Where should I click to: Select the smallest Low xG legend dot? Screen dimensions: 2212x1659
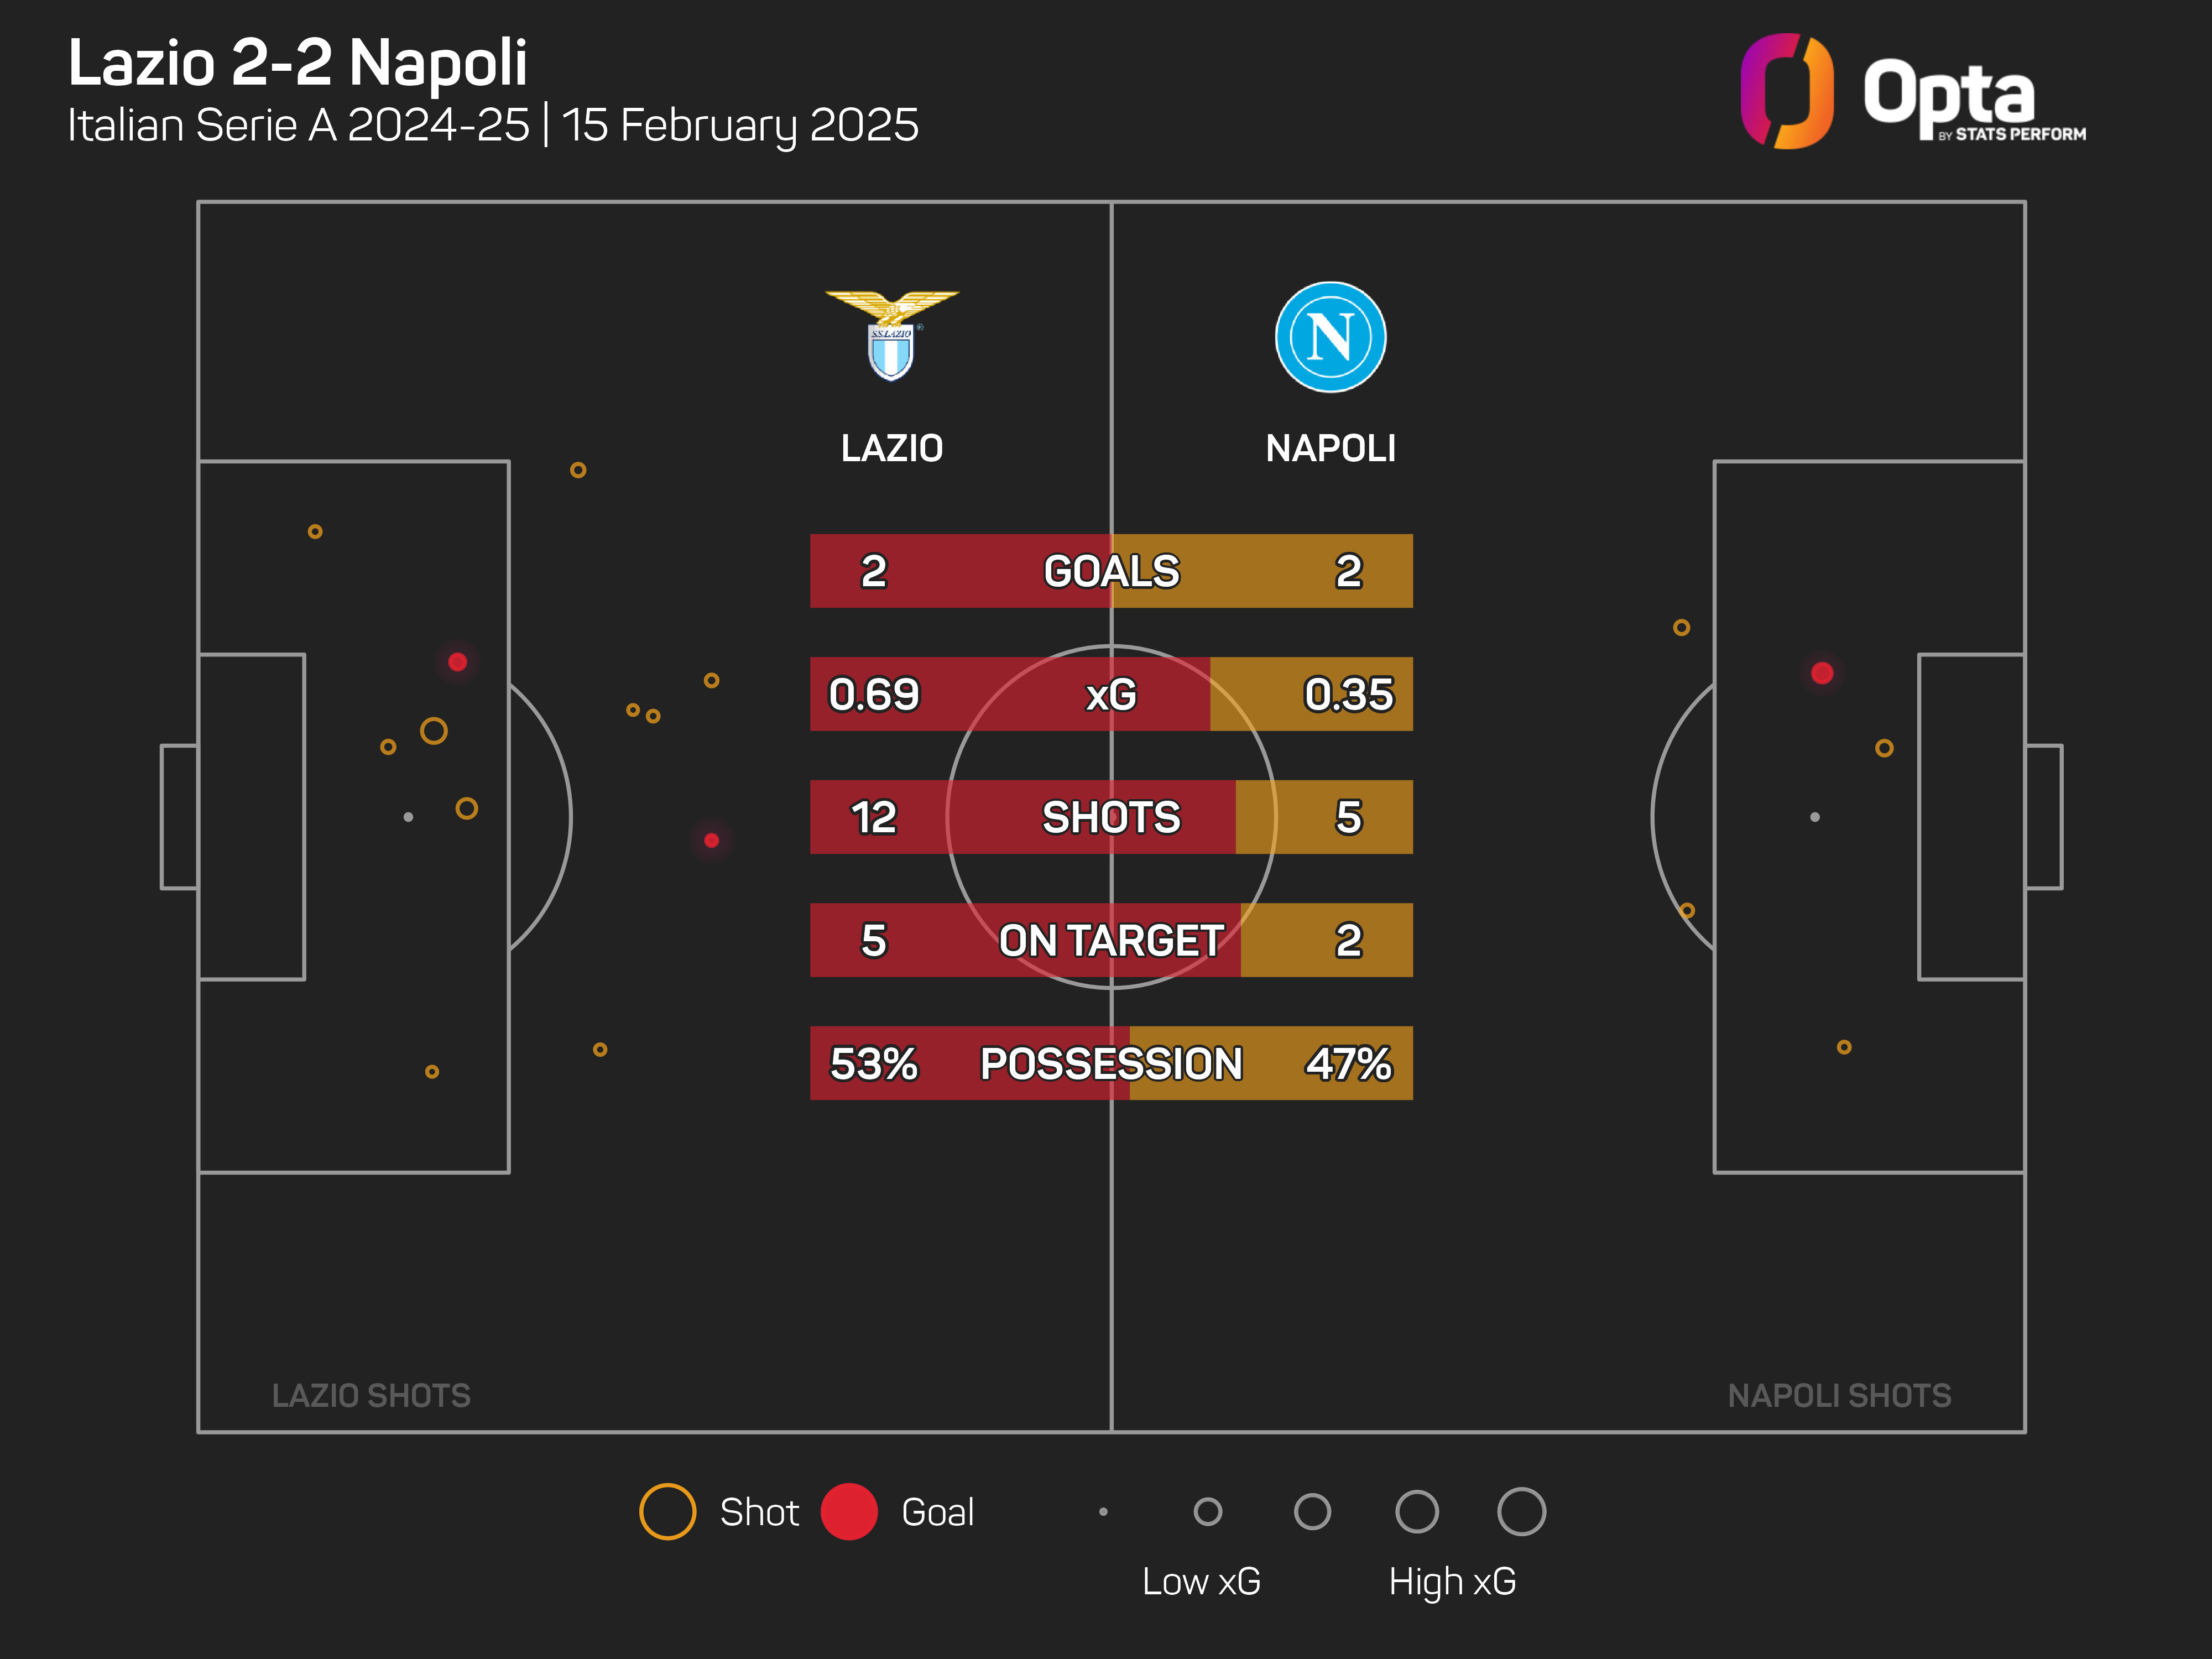[1103, 1511]
